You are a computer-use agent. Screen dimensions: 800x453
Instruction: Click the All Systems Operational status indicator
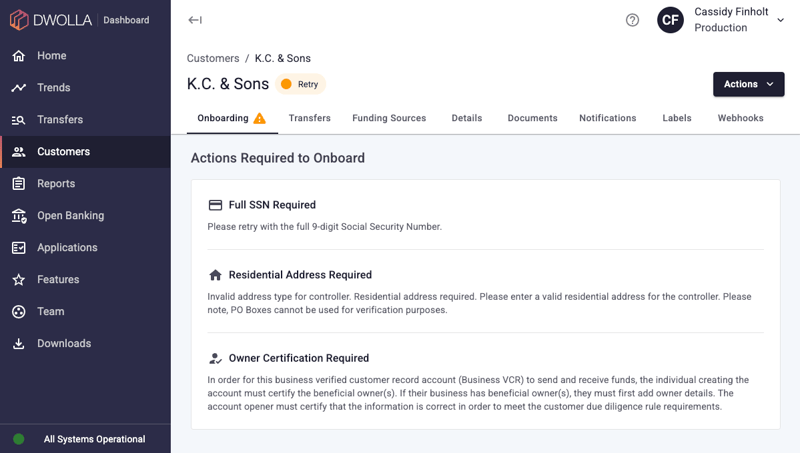(94, 439)
